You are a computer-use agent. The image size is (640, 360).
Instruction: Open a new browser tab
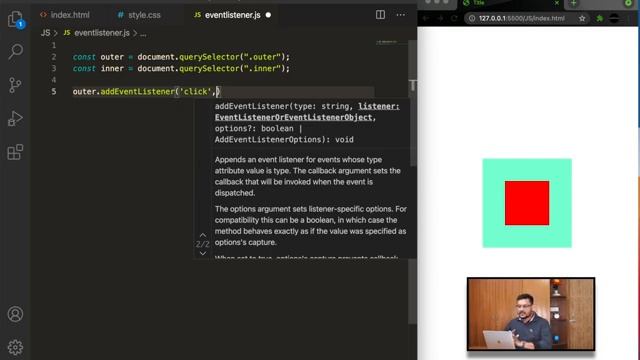click(x=573, y=3)
